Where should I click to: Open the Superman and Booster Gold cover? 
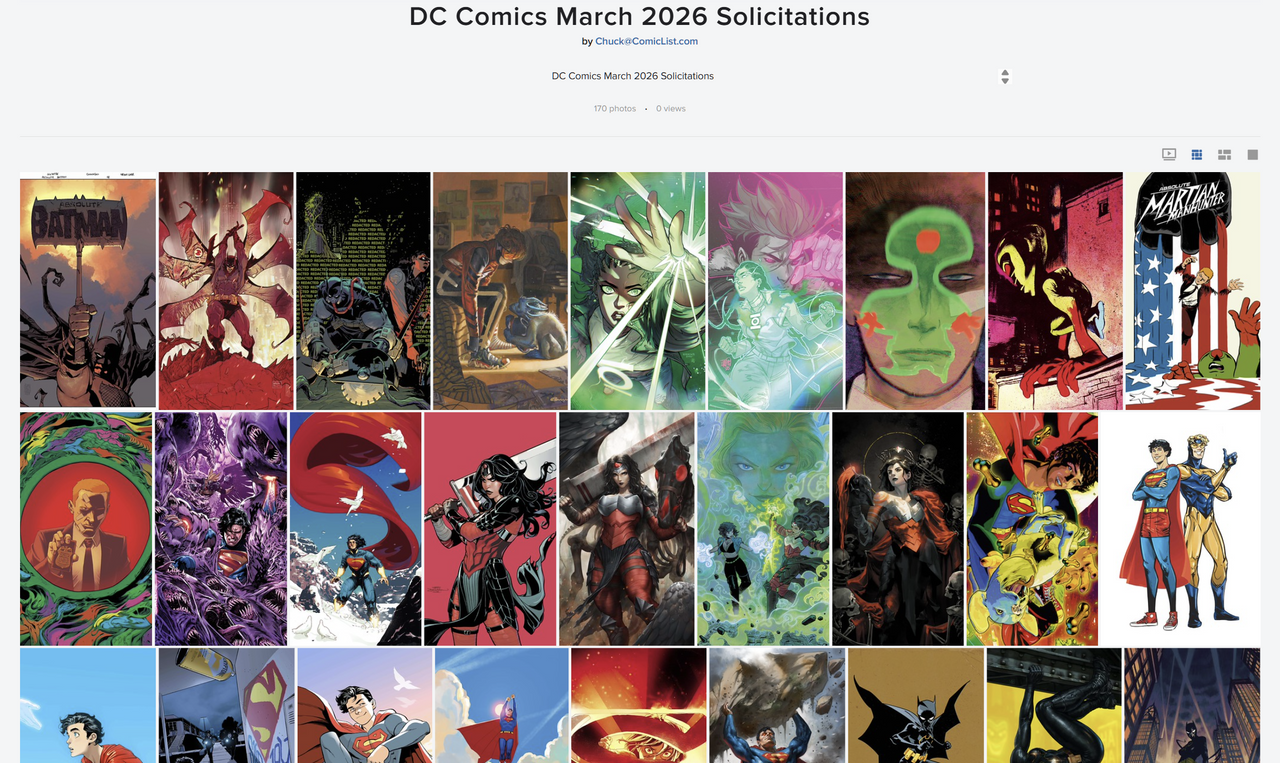(x=1180, y=529)
